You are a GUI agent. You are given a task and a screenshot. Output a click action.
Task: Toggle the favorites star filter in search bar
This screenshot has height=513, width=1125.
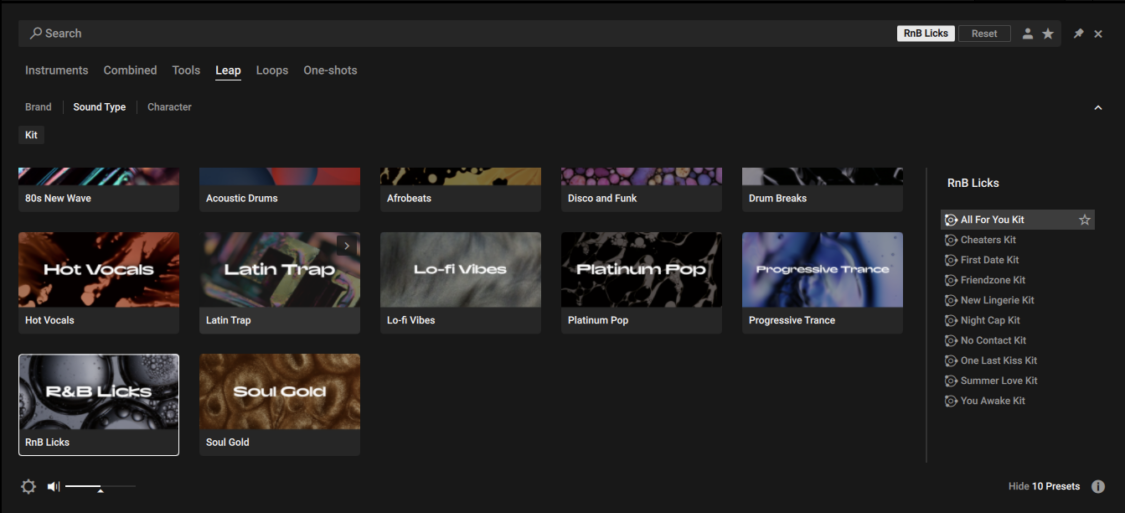1048,34
